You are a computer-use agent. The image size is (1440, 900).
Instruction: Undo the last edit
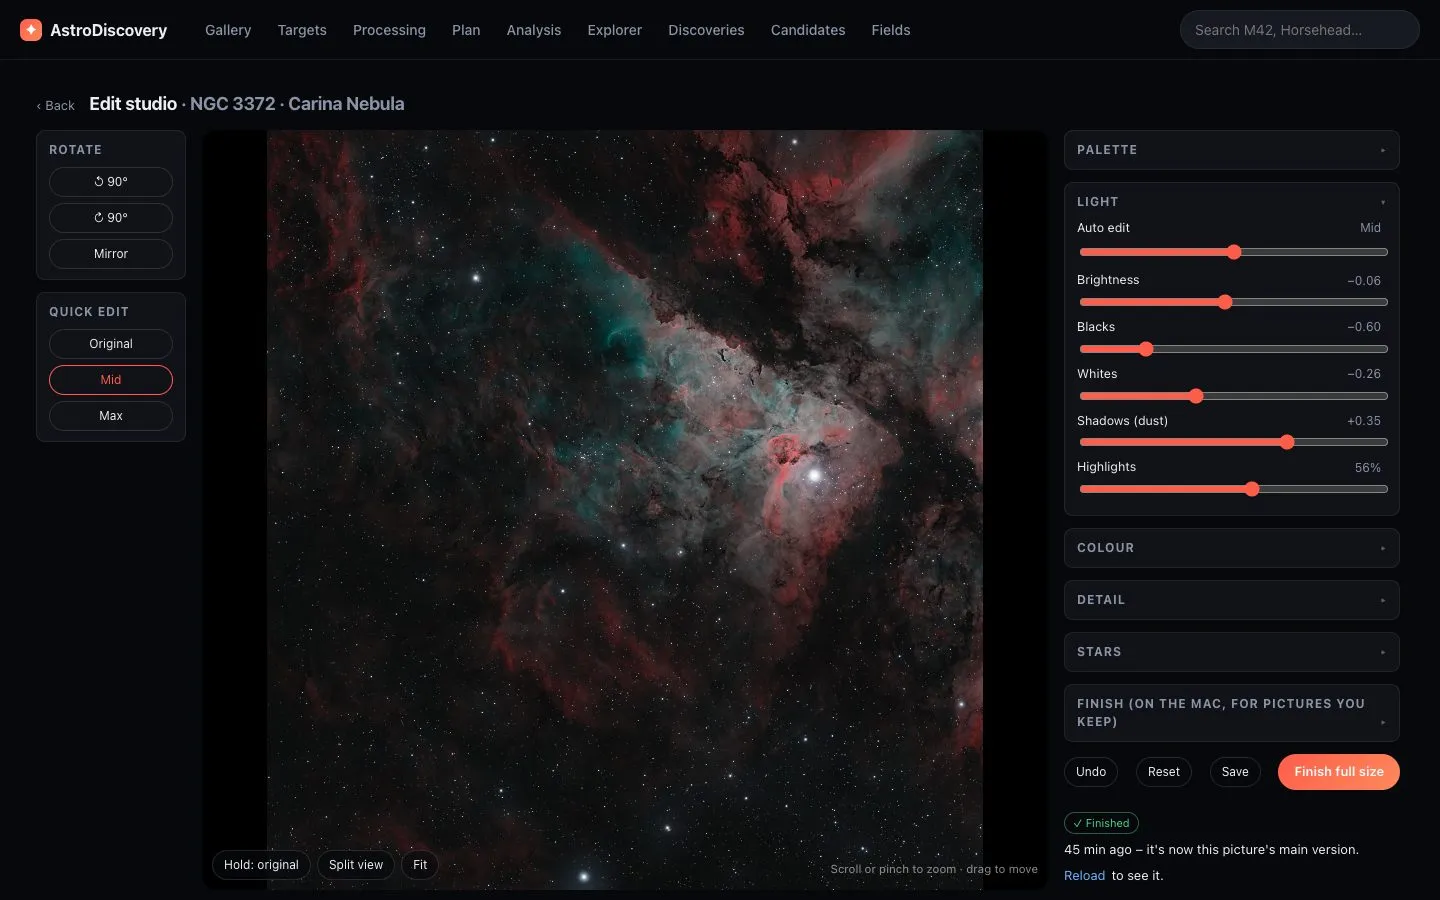tap(1091, 772)
